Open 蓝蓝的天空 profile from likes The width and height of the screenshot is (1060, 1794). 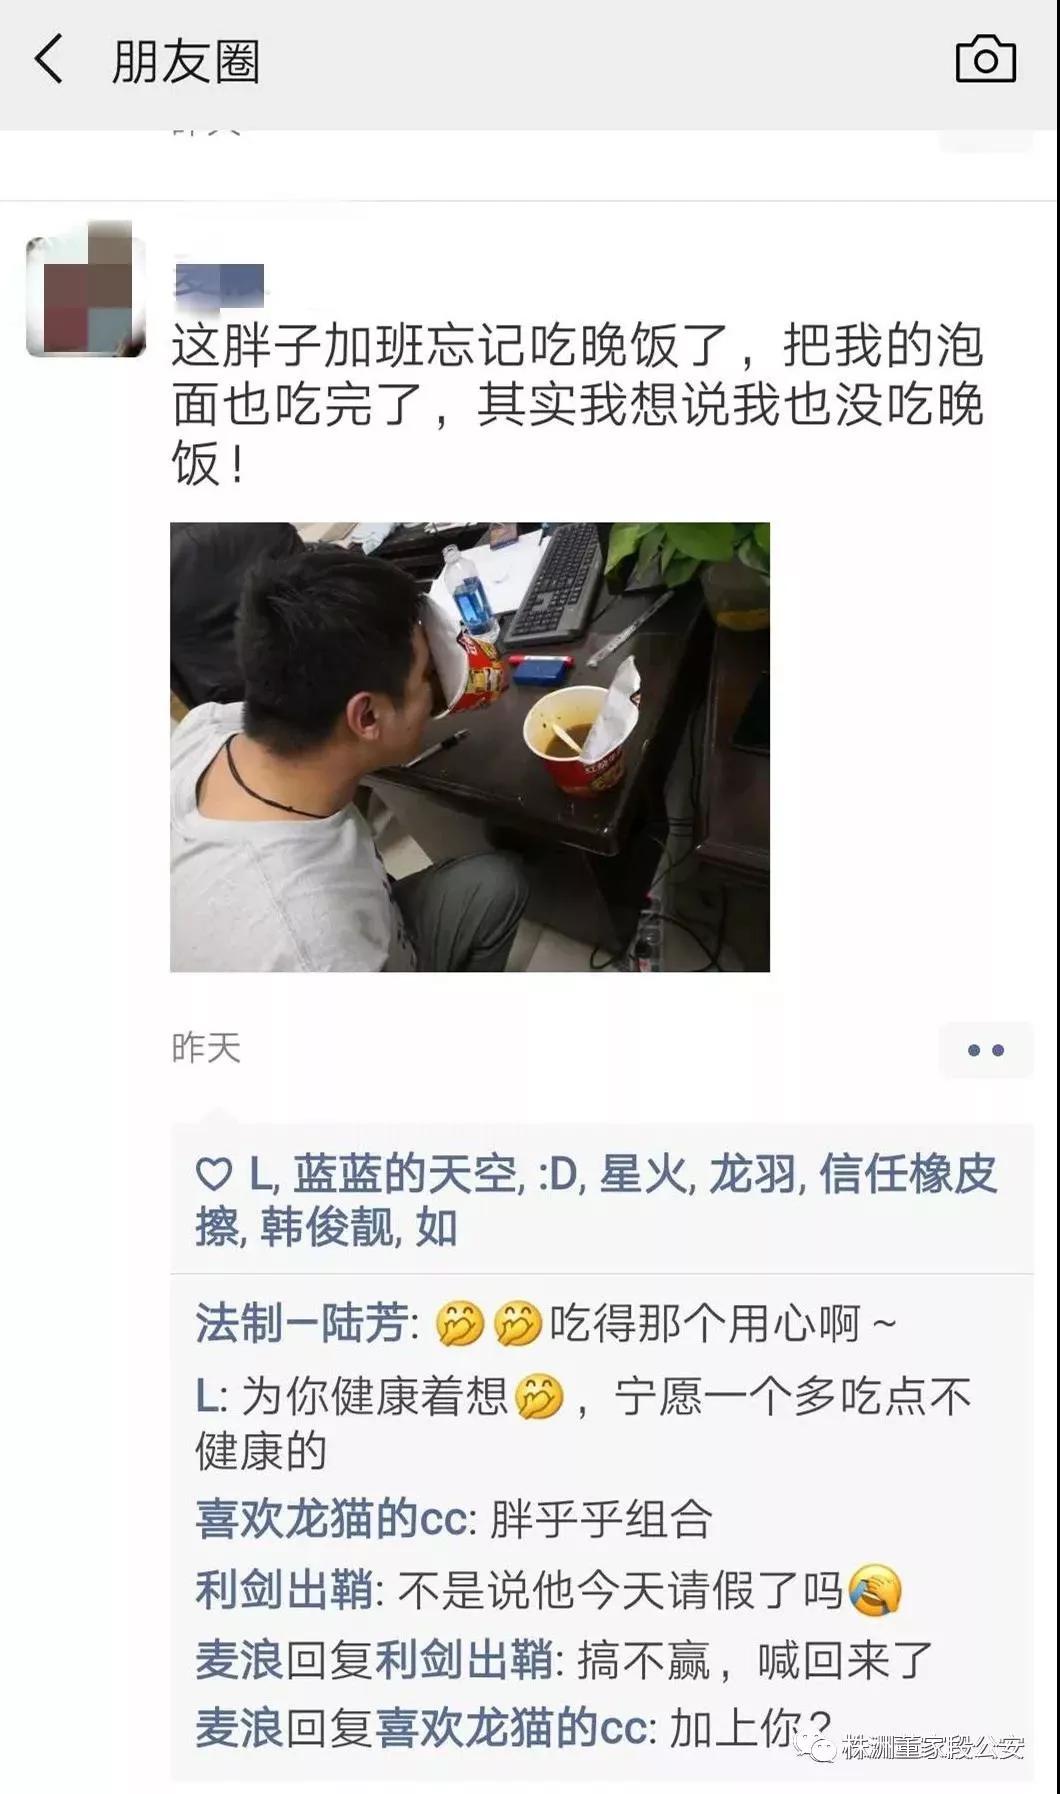[x=405, y=1173]
